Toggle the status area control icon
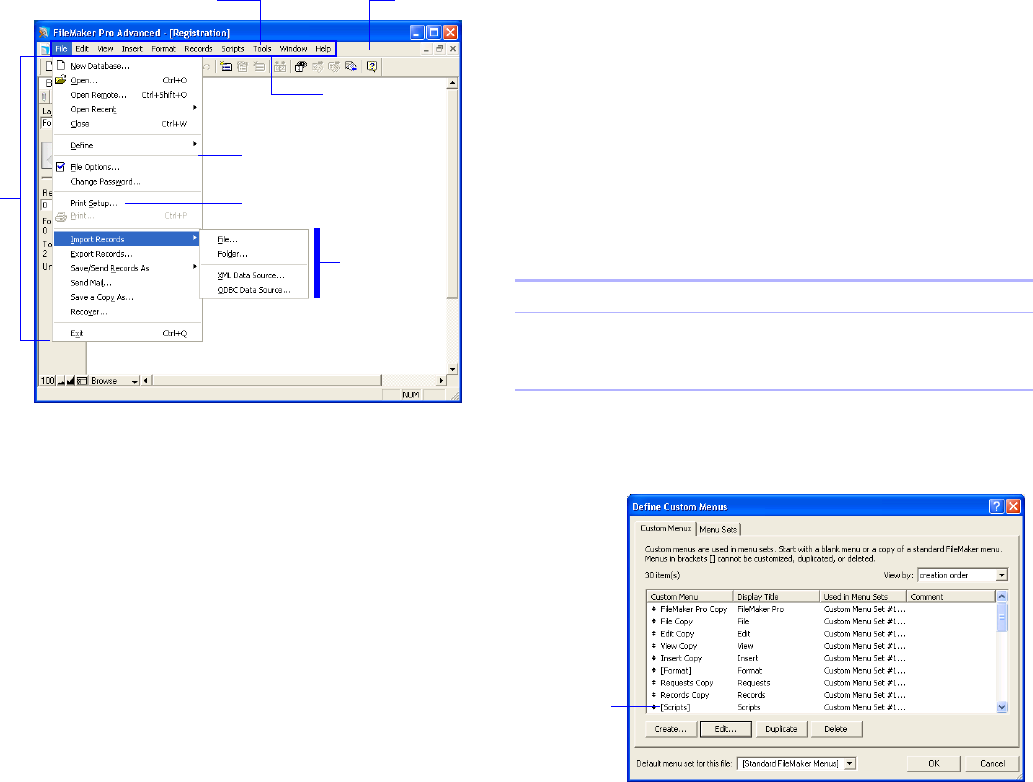Screen dimensions: 1033x782 coord(81,381)
